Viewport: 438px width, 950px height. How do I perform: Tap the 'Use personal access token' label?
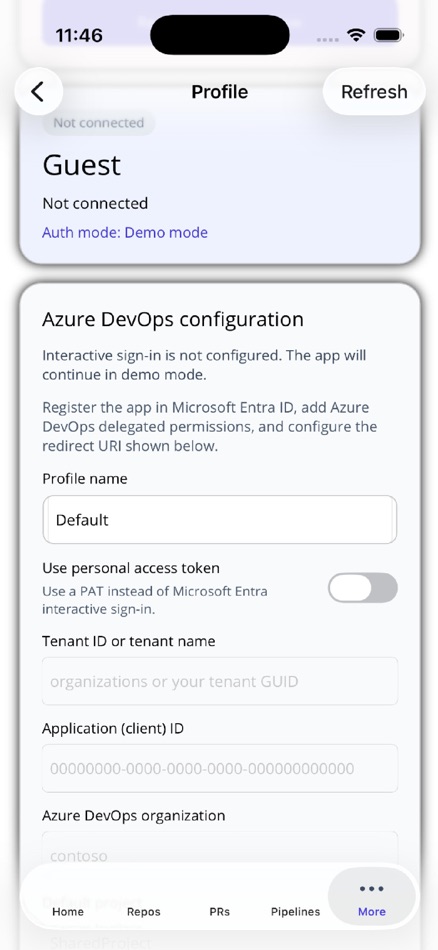(131, 568)
